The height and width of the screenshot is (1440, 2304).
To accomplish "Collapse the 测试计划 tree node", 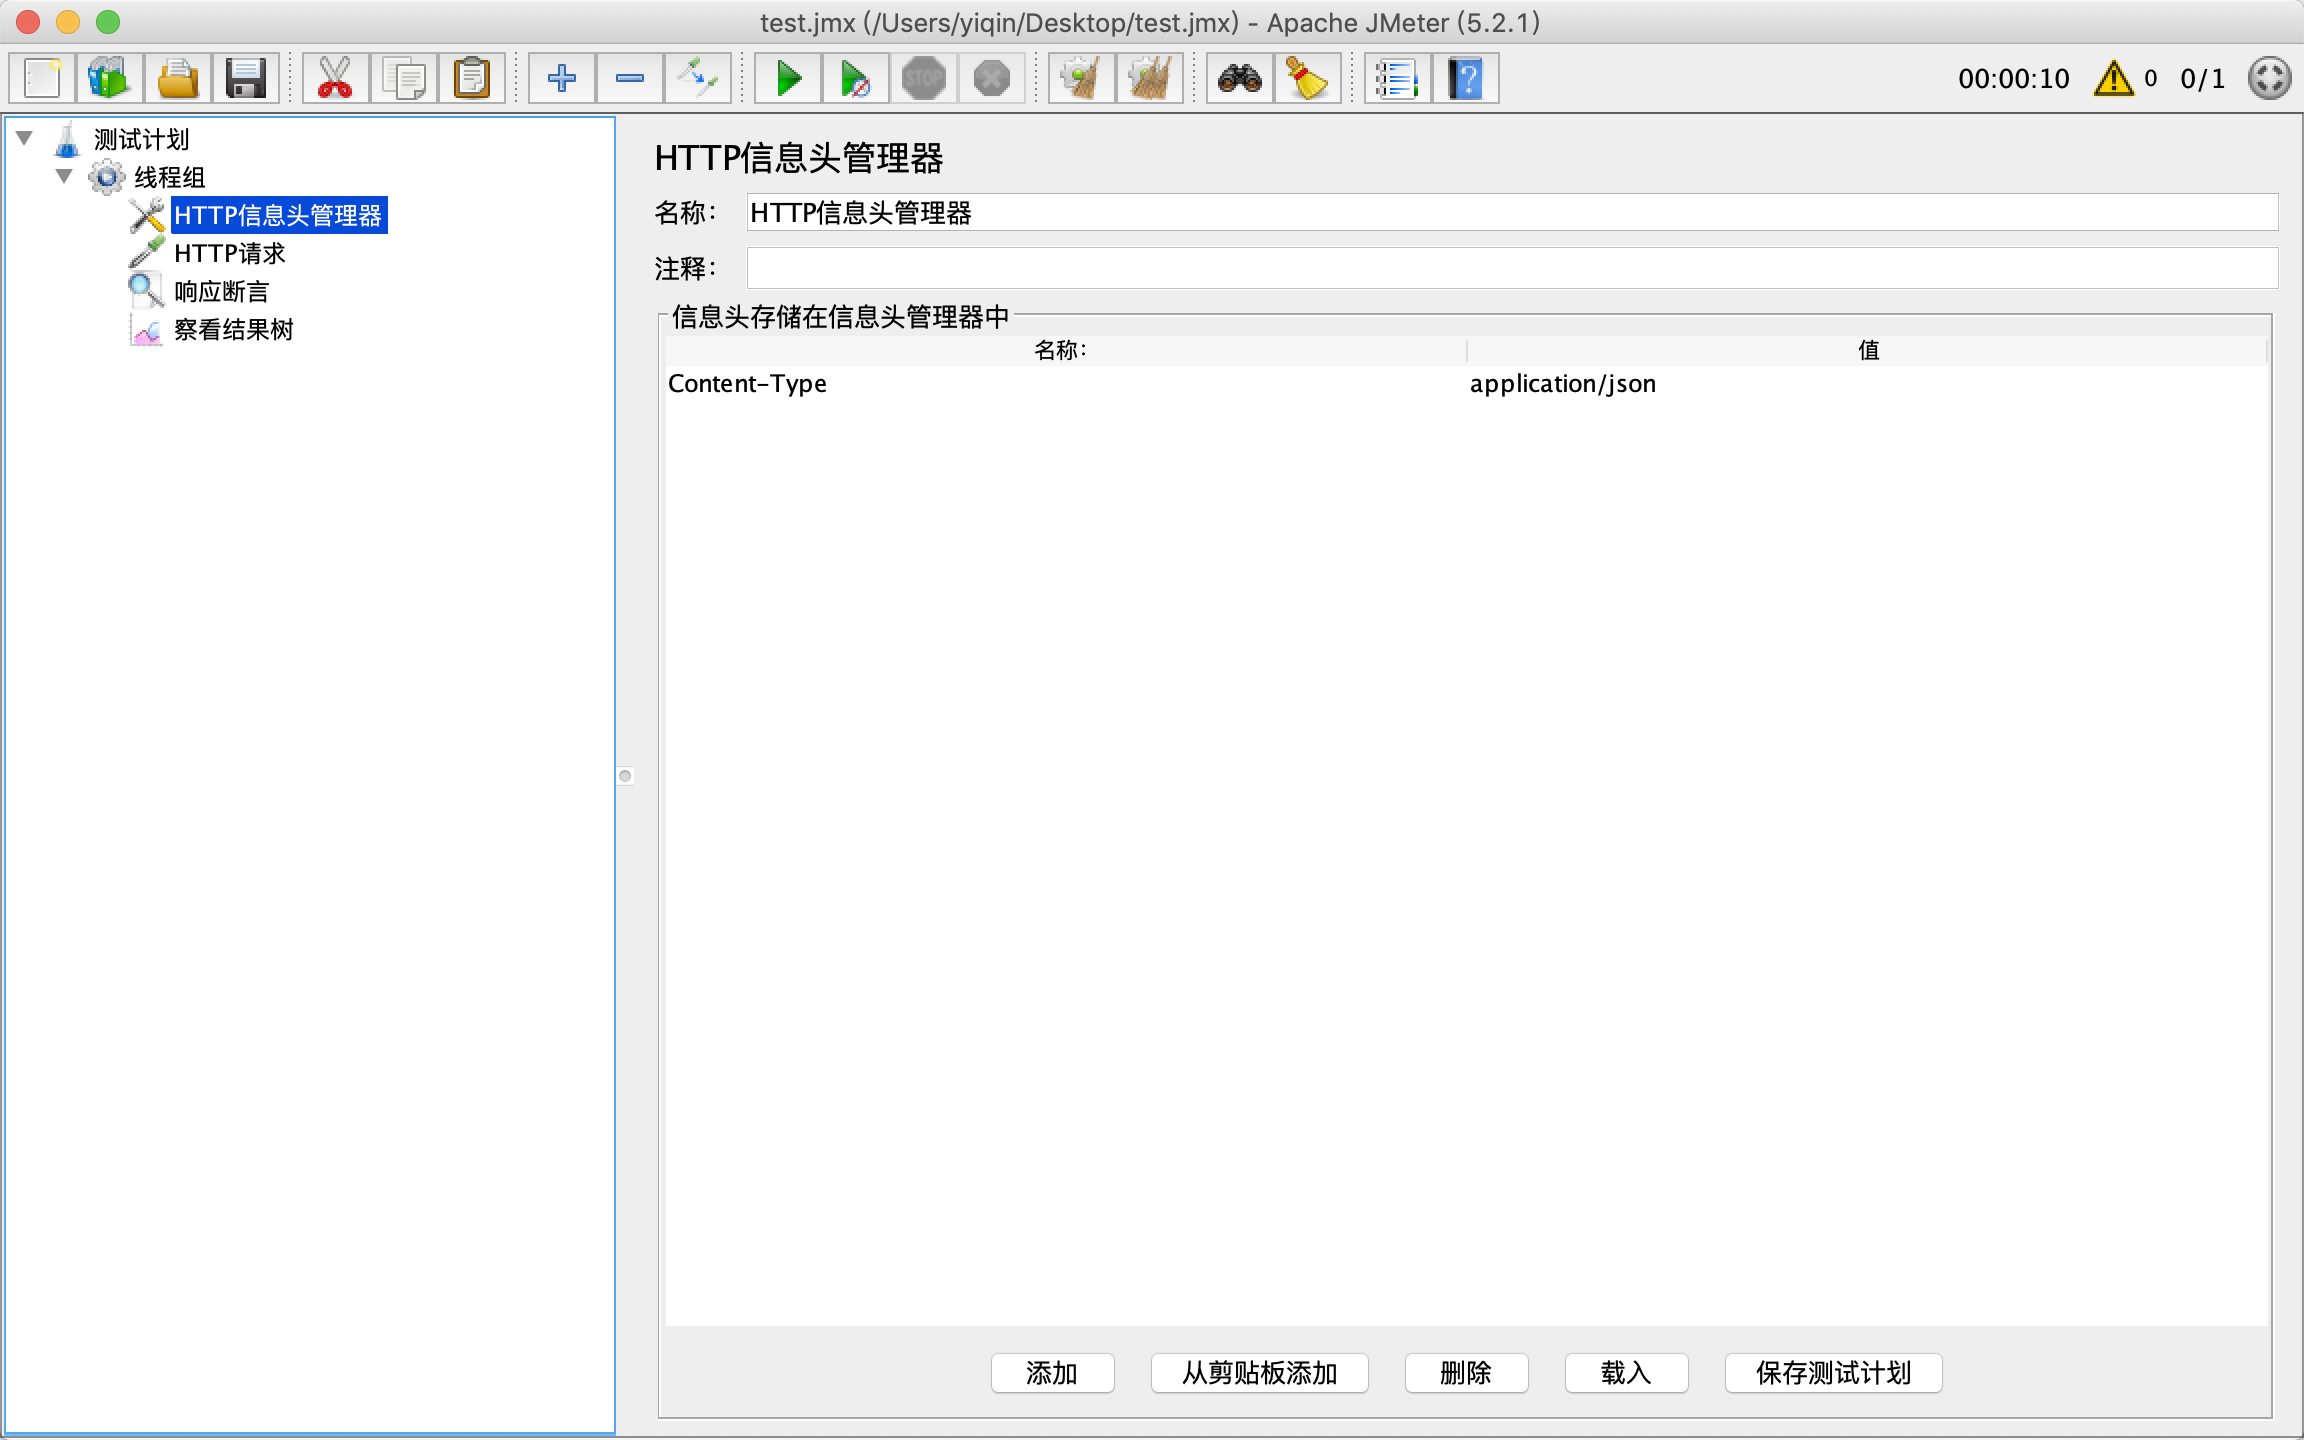I will pos(25,138).
